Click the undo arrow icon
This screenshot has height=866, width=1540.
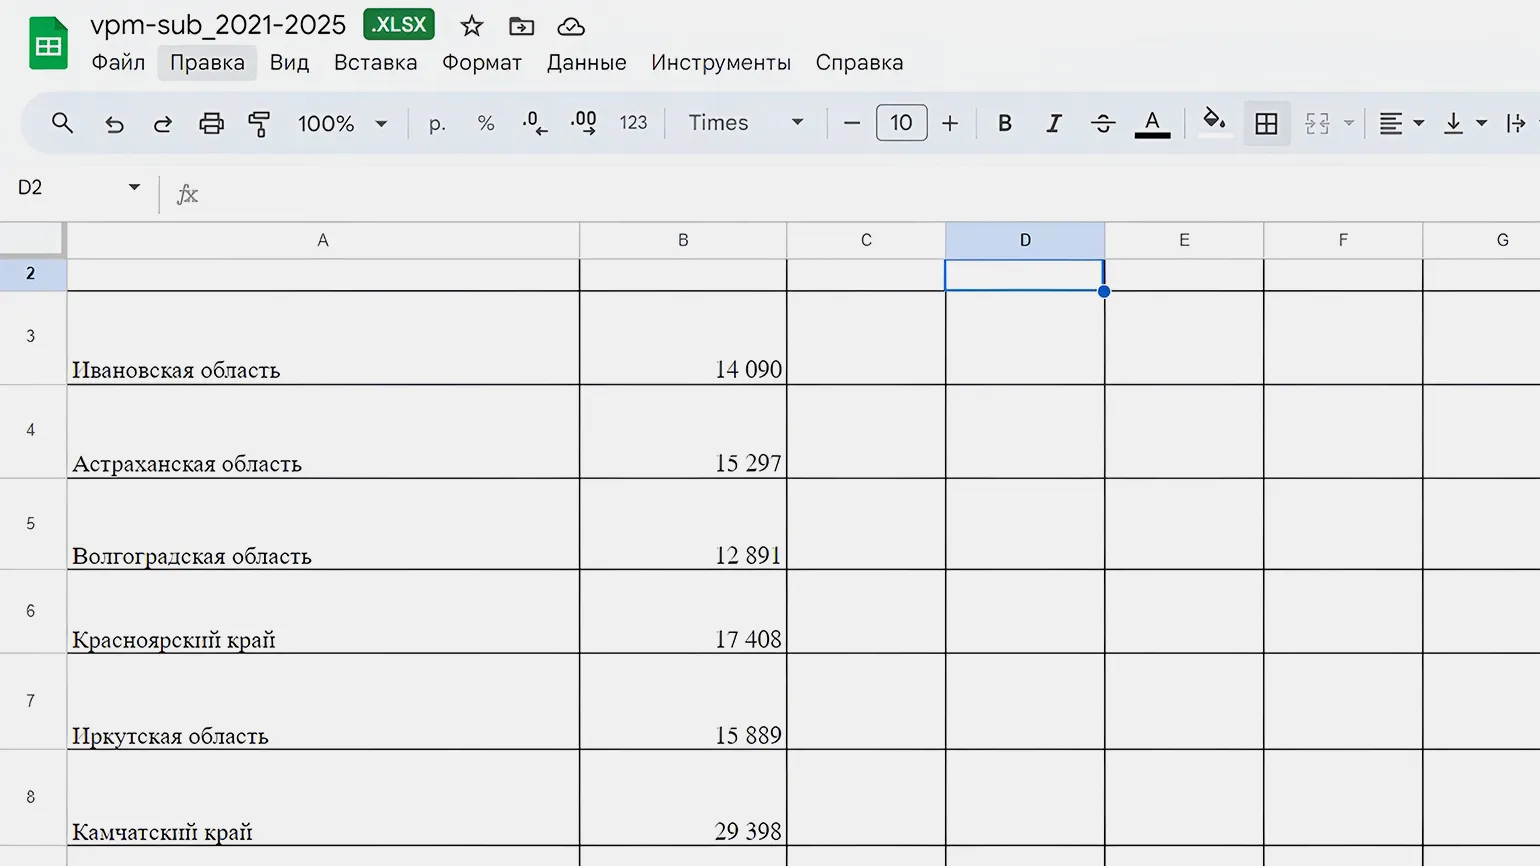click(x=114, y=123)
